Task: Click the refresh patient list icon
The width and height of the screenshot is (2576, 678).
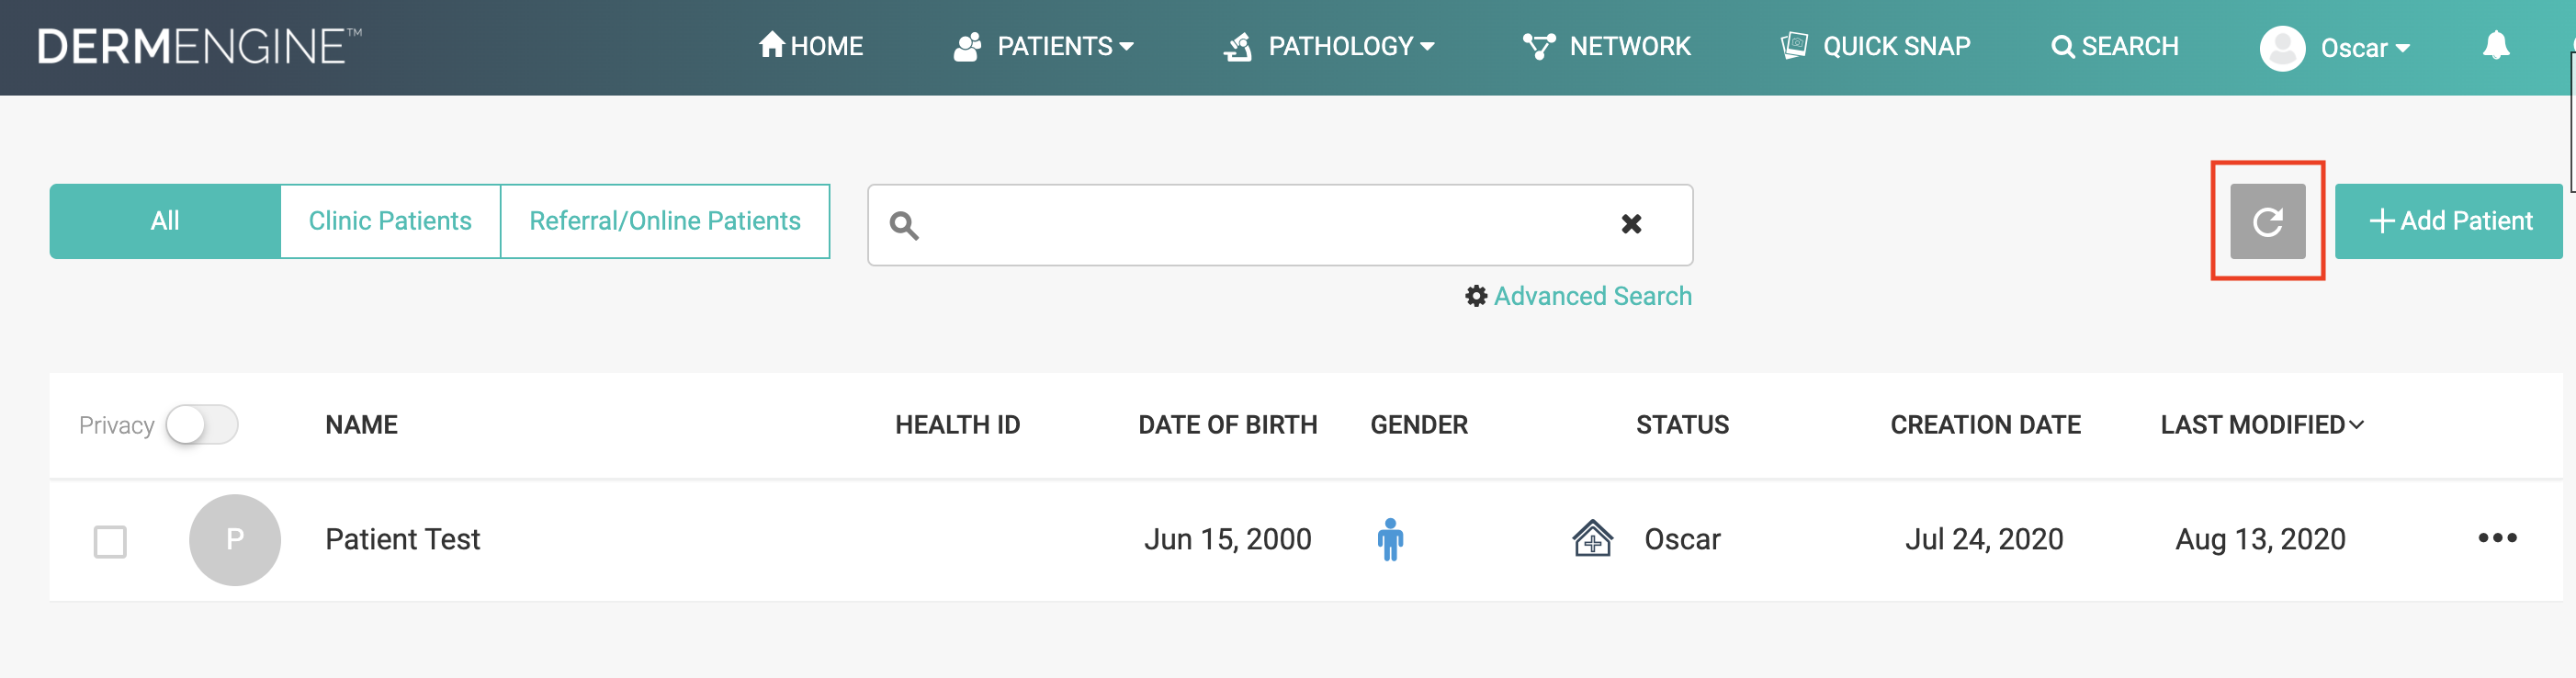Action: [2266, 221]
